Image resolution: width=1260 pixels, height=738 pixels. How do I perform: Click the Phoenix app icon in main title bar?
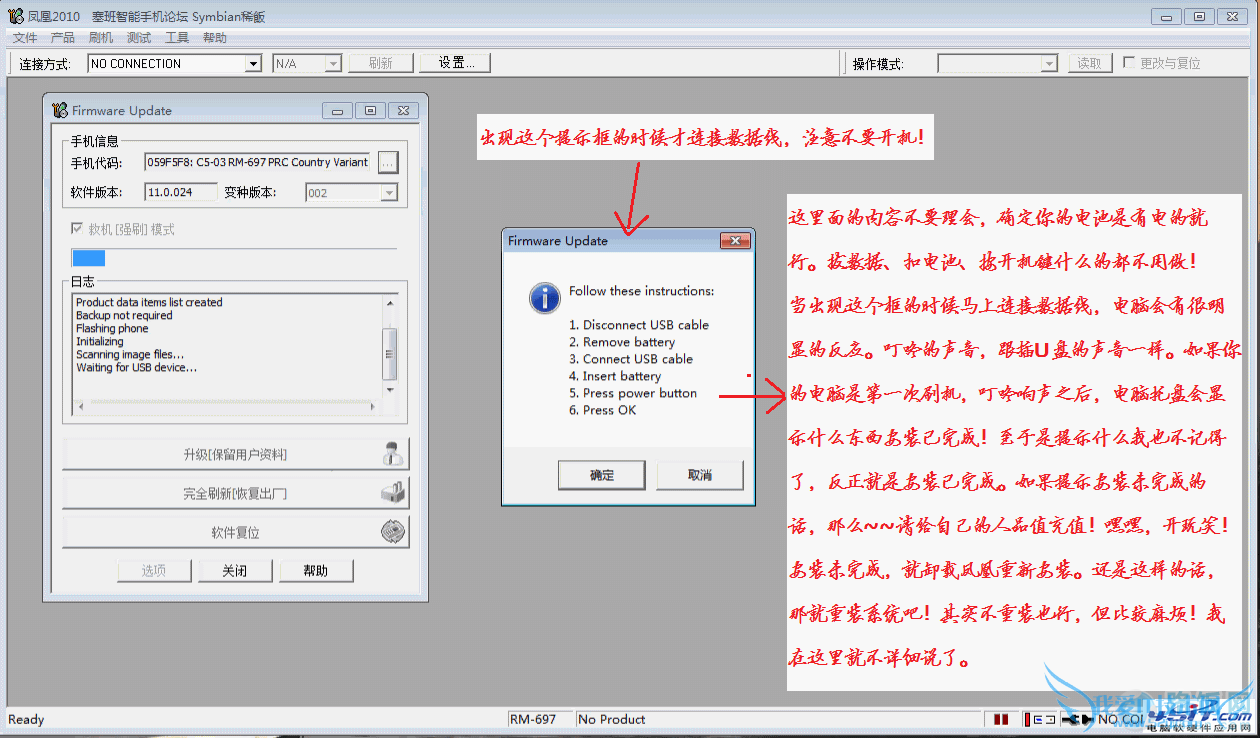[15, 16]
